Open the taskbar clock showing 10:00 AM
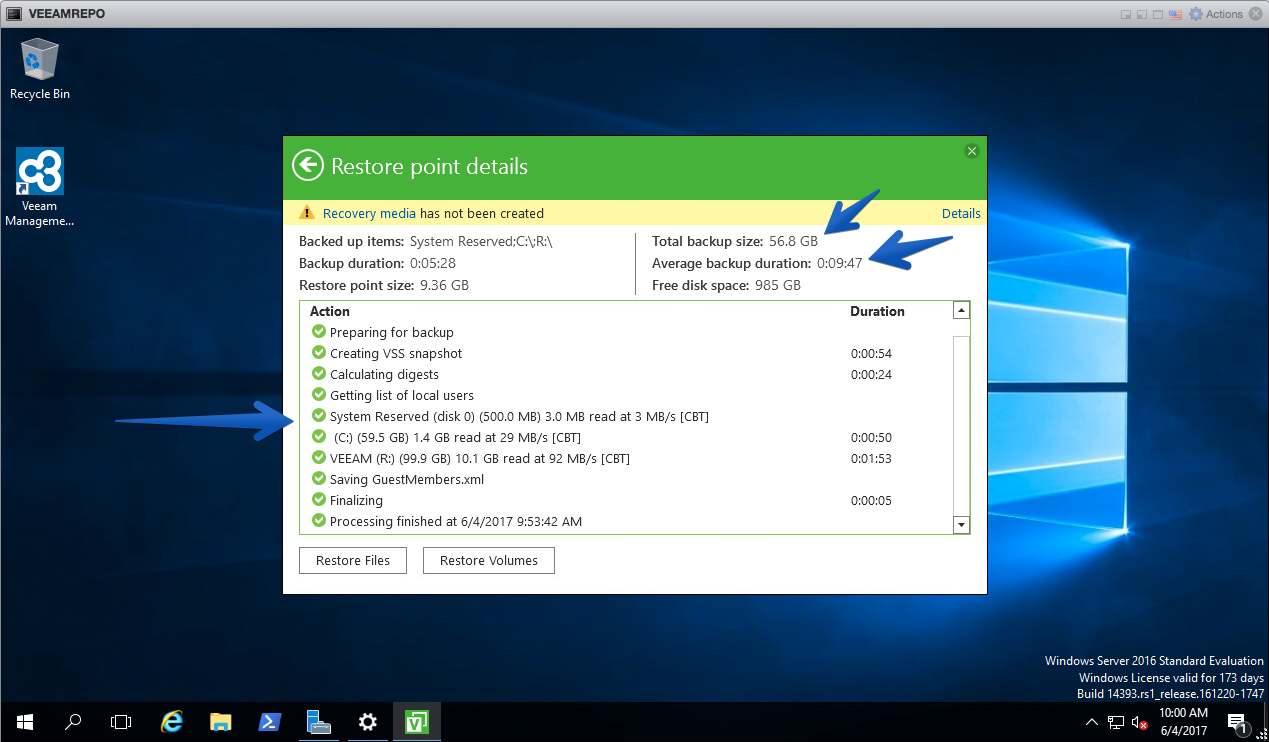Image resolution: width=1269 pixels, height=742 pixels. tap(1184, 722)
